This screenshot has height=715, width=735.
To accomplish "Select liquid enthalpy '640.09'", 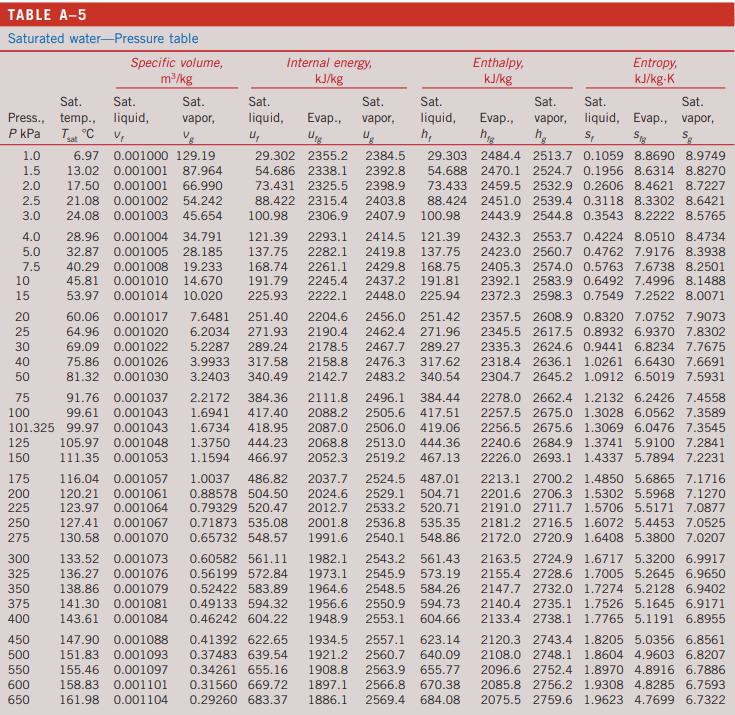I will tap(440, 655).
